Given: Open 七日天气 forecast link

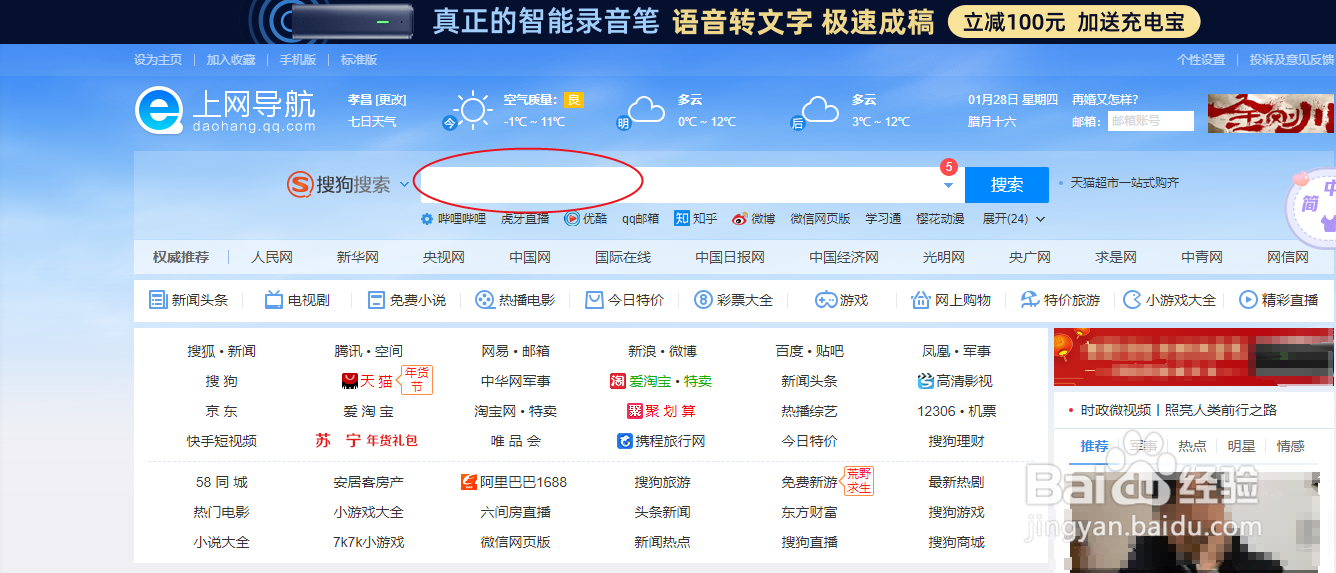Looking at the screenshot, I should [372, 122].
